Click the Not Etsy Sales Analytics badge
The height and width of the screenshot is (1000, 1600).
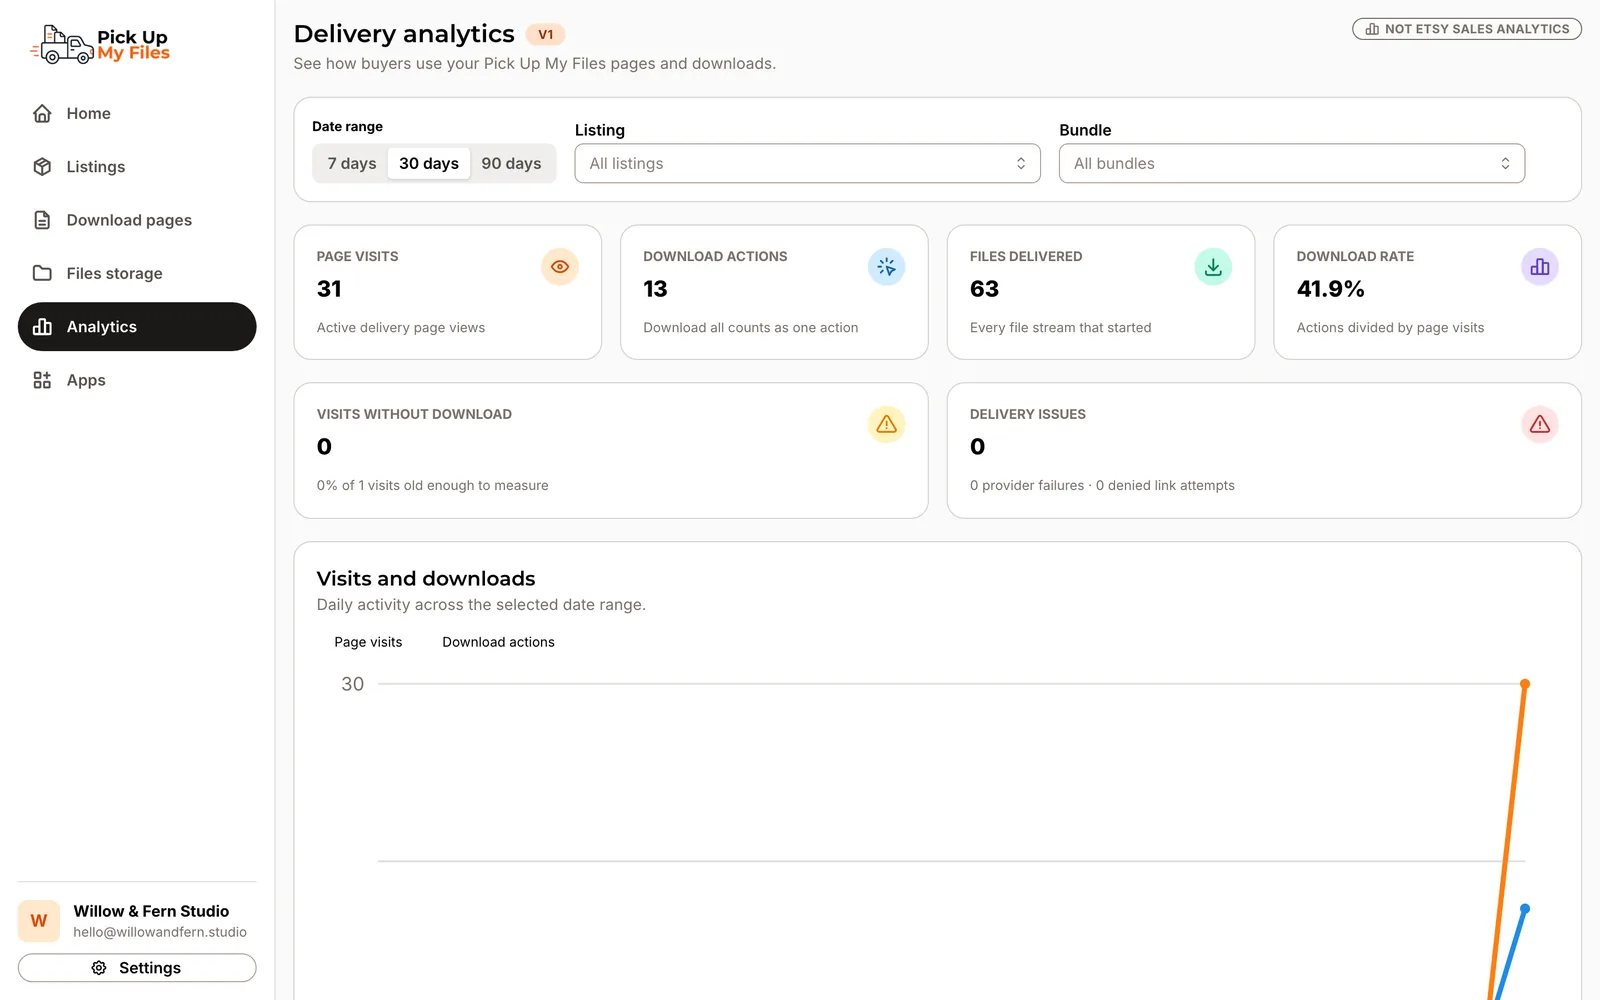[1467, 29]
